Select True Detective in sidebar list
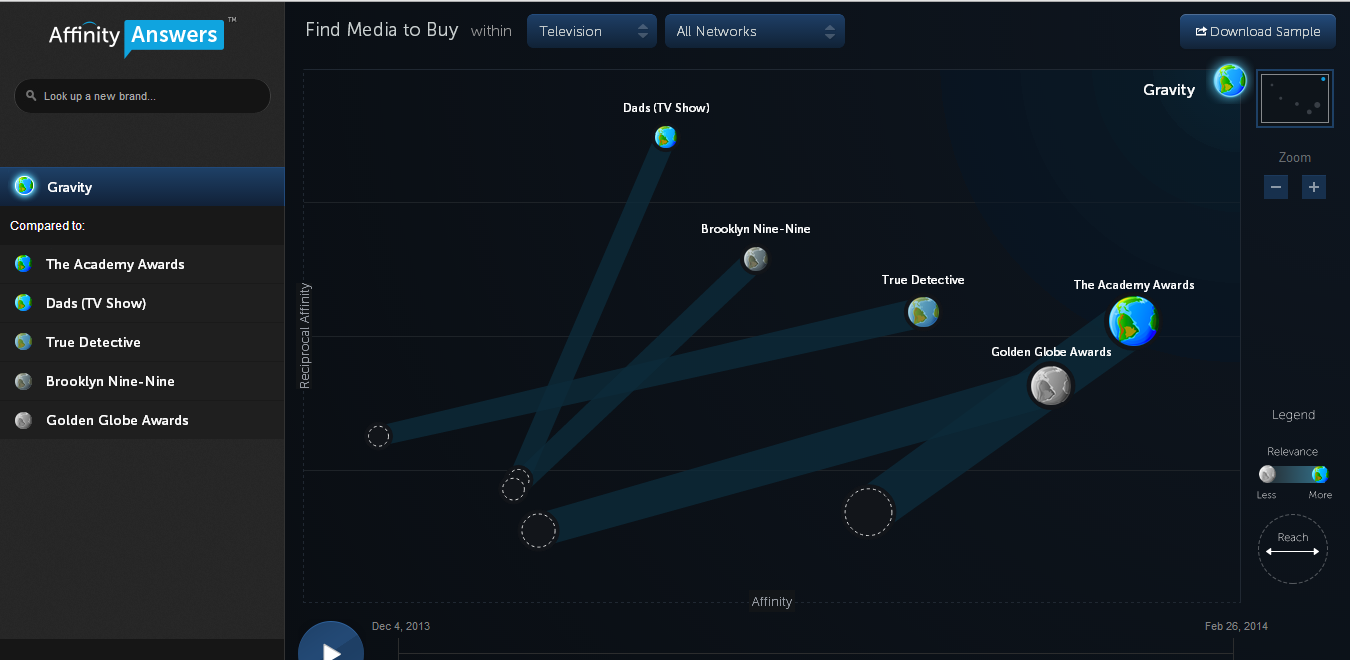This screenshot has width=1350, height=660. 142,342
